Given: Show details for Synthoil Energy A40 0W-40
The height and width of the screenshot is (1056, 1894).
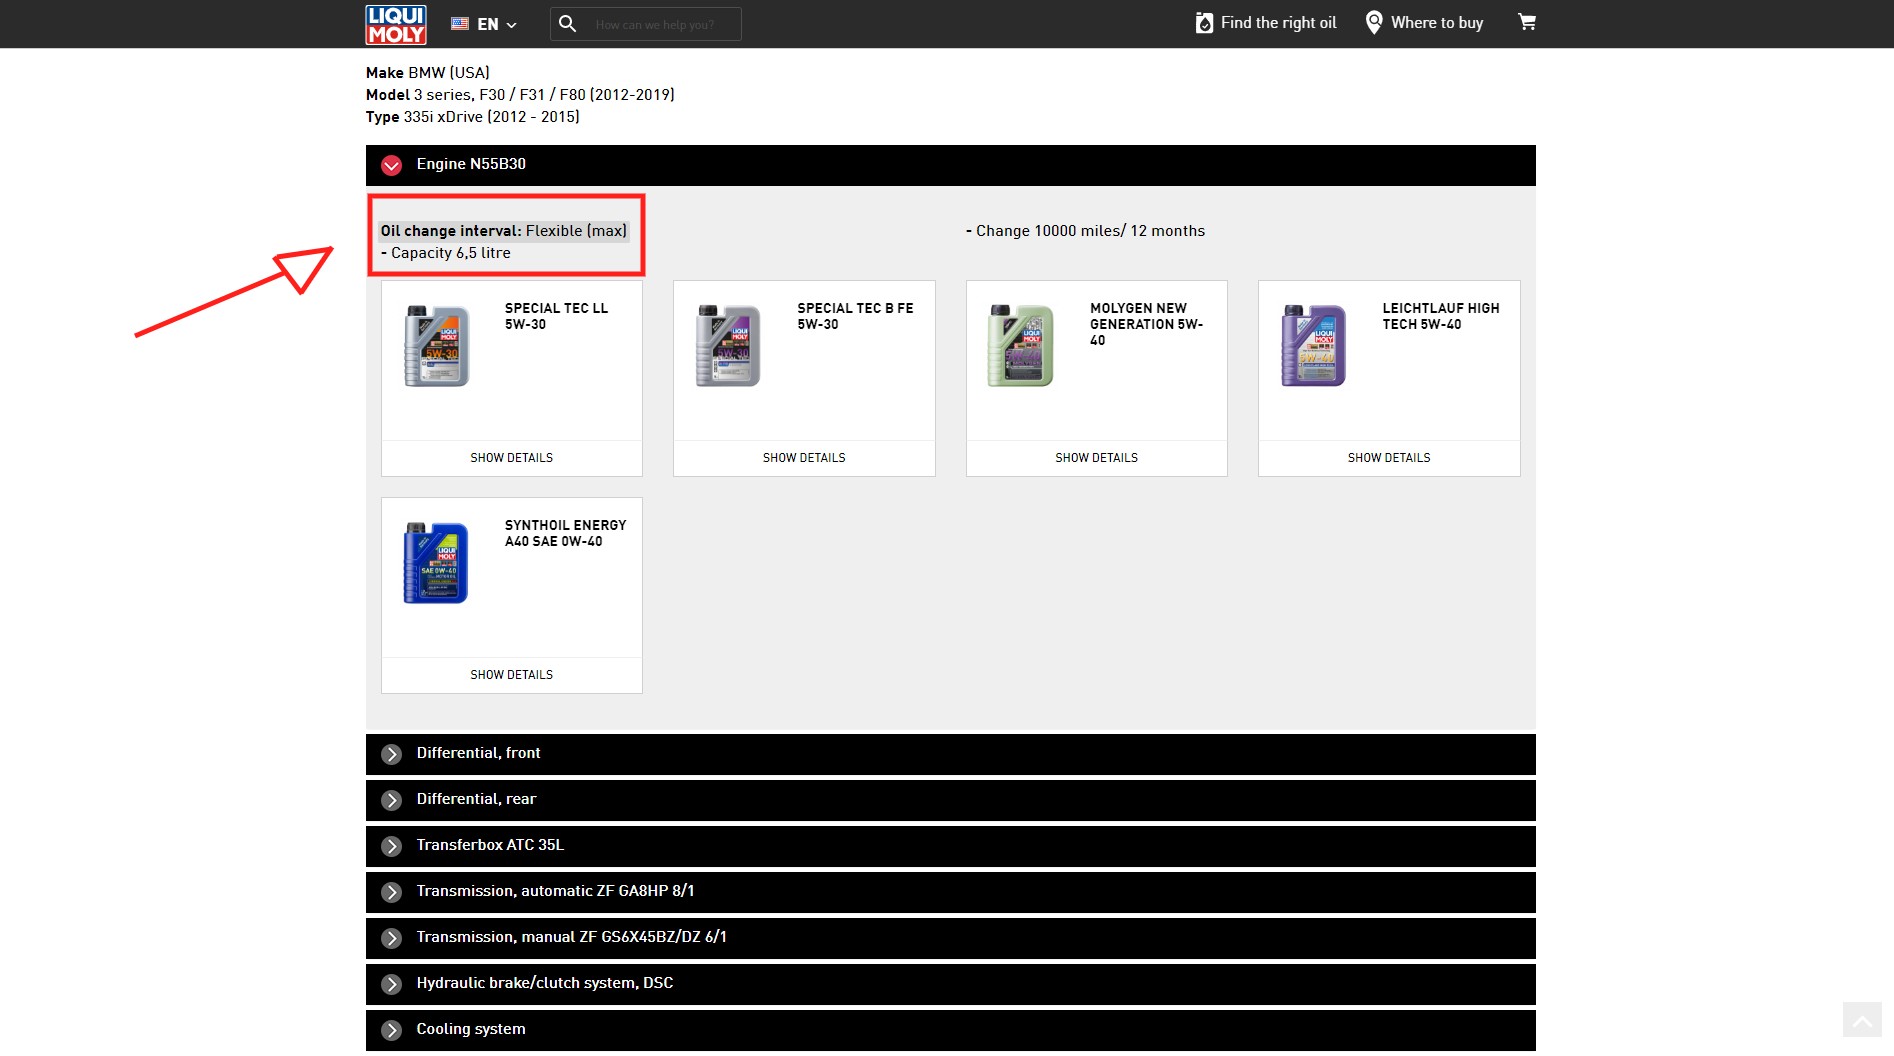Looking at the screenshot, I should tap(511, 675).
